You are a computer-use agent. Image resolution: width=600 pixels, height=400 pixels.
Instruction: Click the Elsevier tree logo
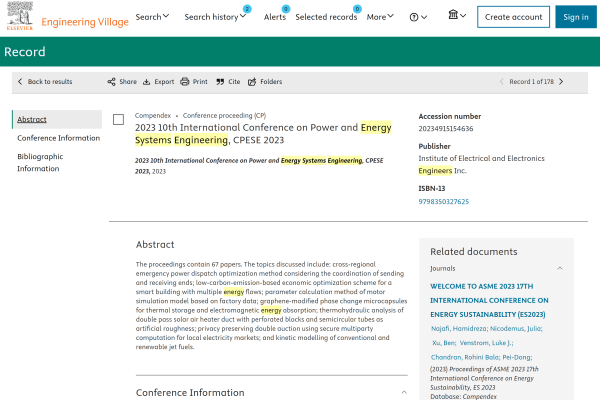pyautogui.click(x=20, y=15)
